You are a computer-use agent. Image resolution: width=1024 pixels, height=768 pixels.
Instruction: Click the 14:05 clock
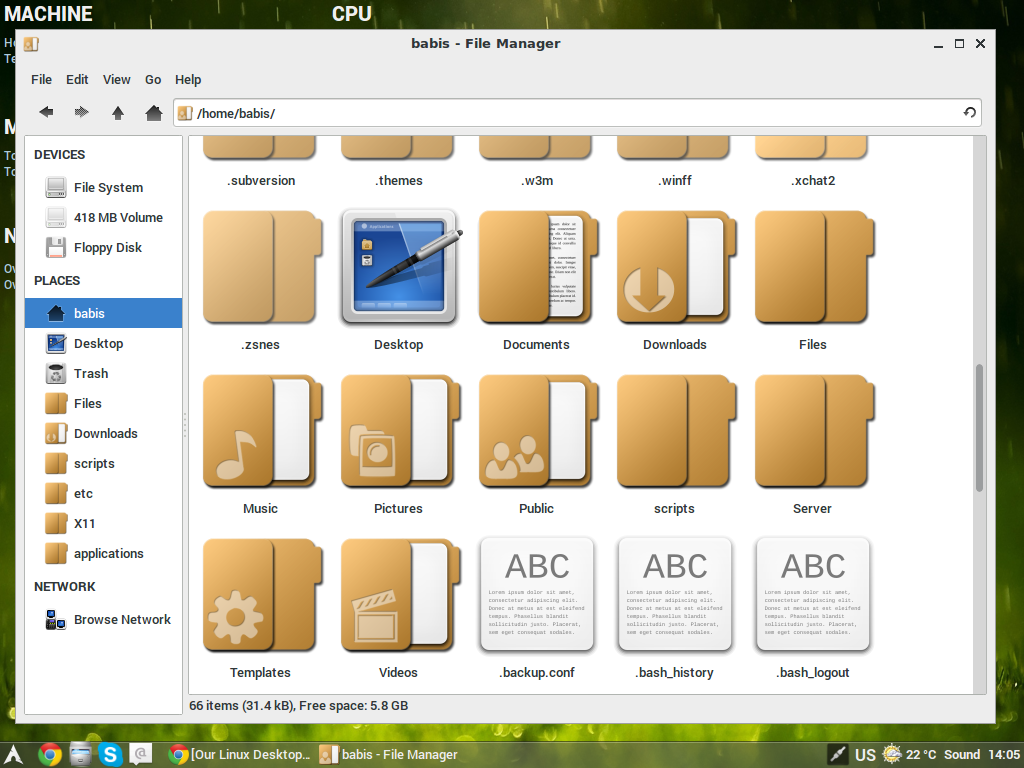pos(1004,755)
